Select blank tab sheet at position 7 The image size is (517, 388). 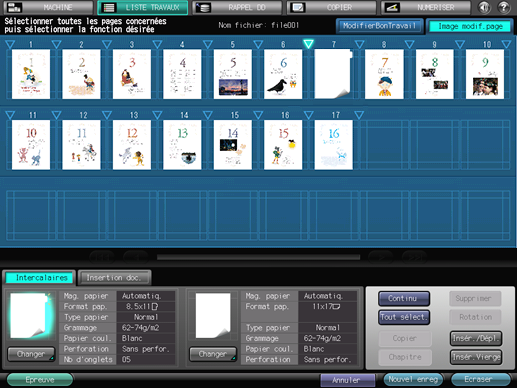[333, 74]
